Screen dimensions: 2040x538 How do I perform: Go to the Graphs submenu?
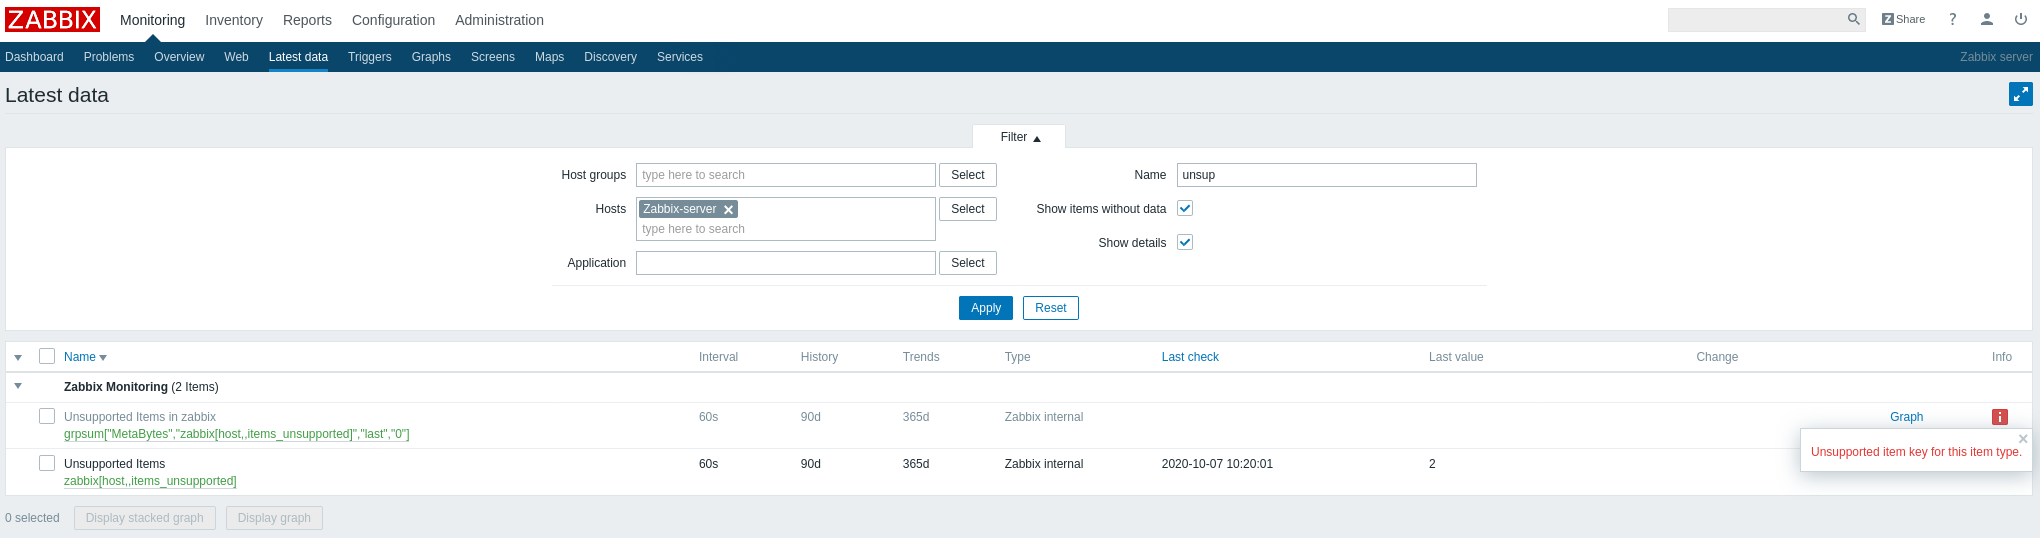(431, 57)
